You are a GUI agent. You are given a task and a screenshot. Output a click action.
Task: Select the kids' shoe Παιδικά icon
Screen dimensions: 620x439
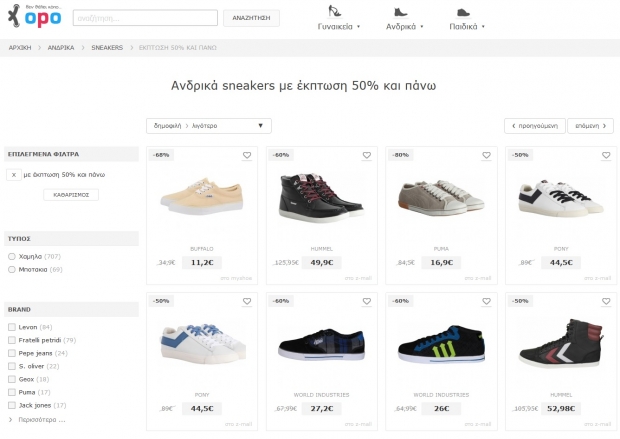pos(463,13)
